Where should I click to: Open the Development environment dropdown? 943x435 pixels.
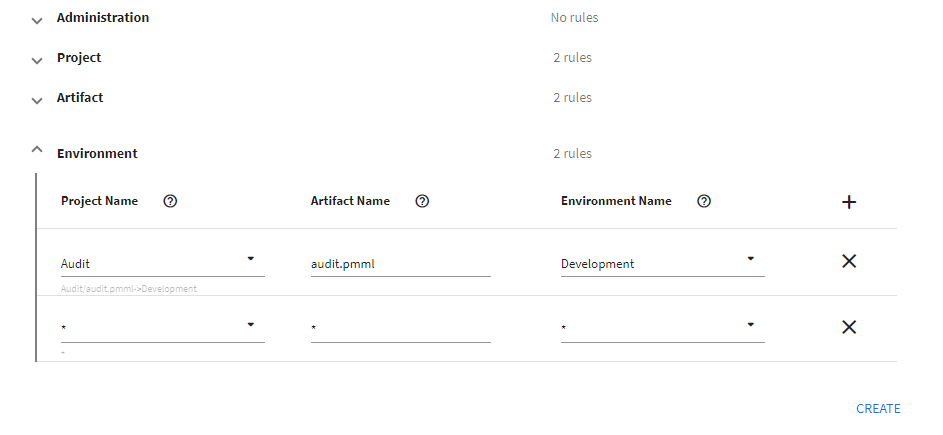point(750,259)
